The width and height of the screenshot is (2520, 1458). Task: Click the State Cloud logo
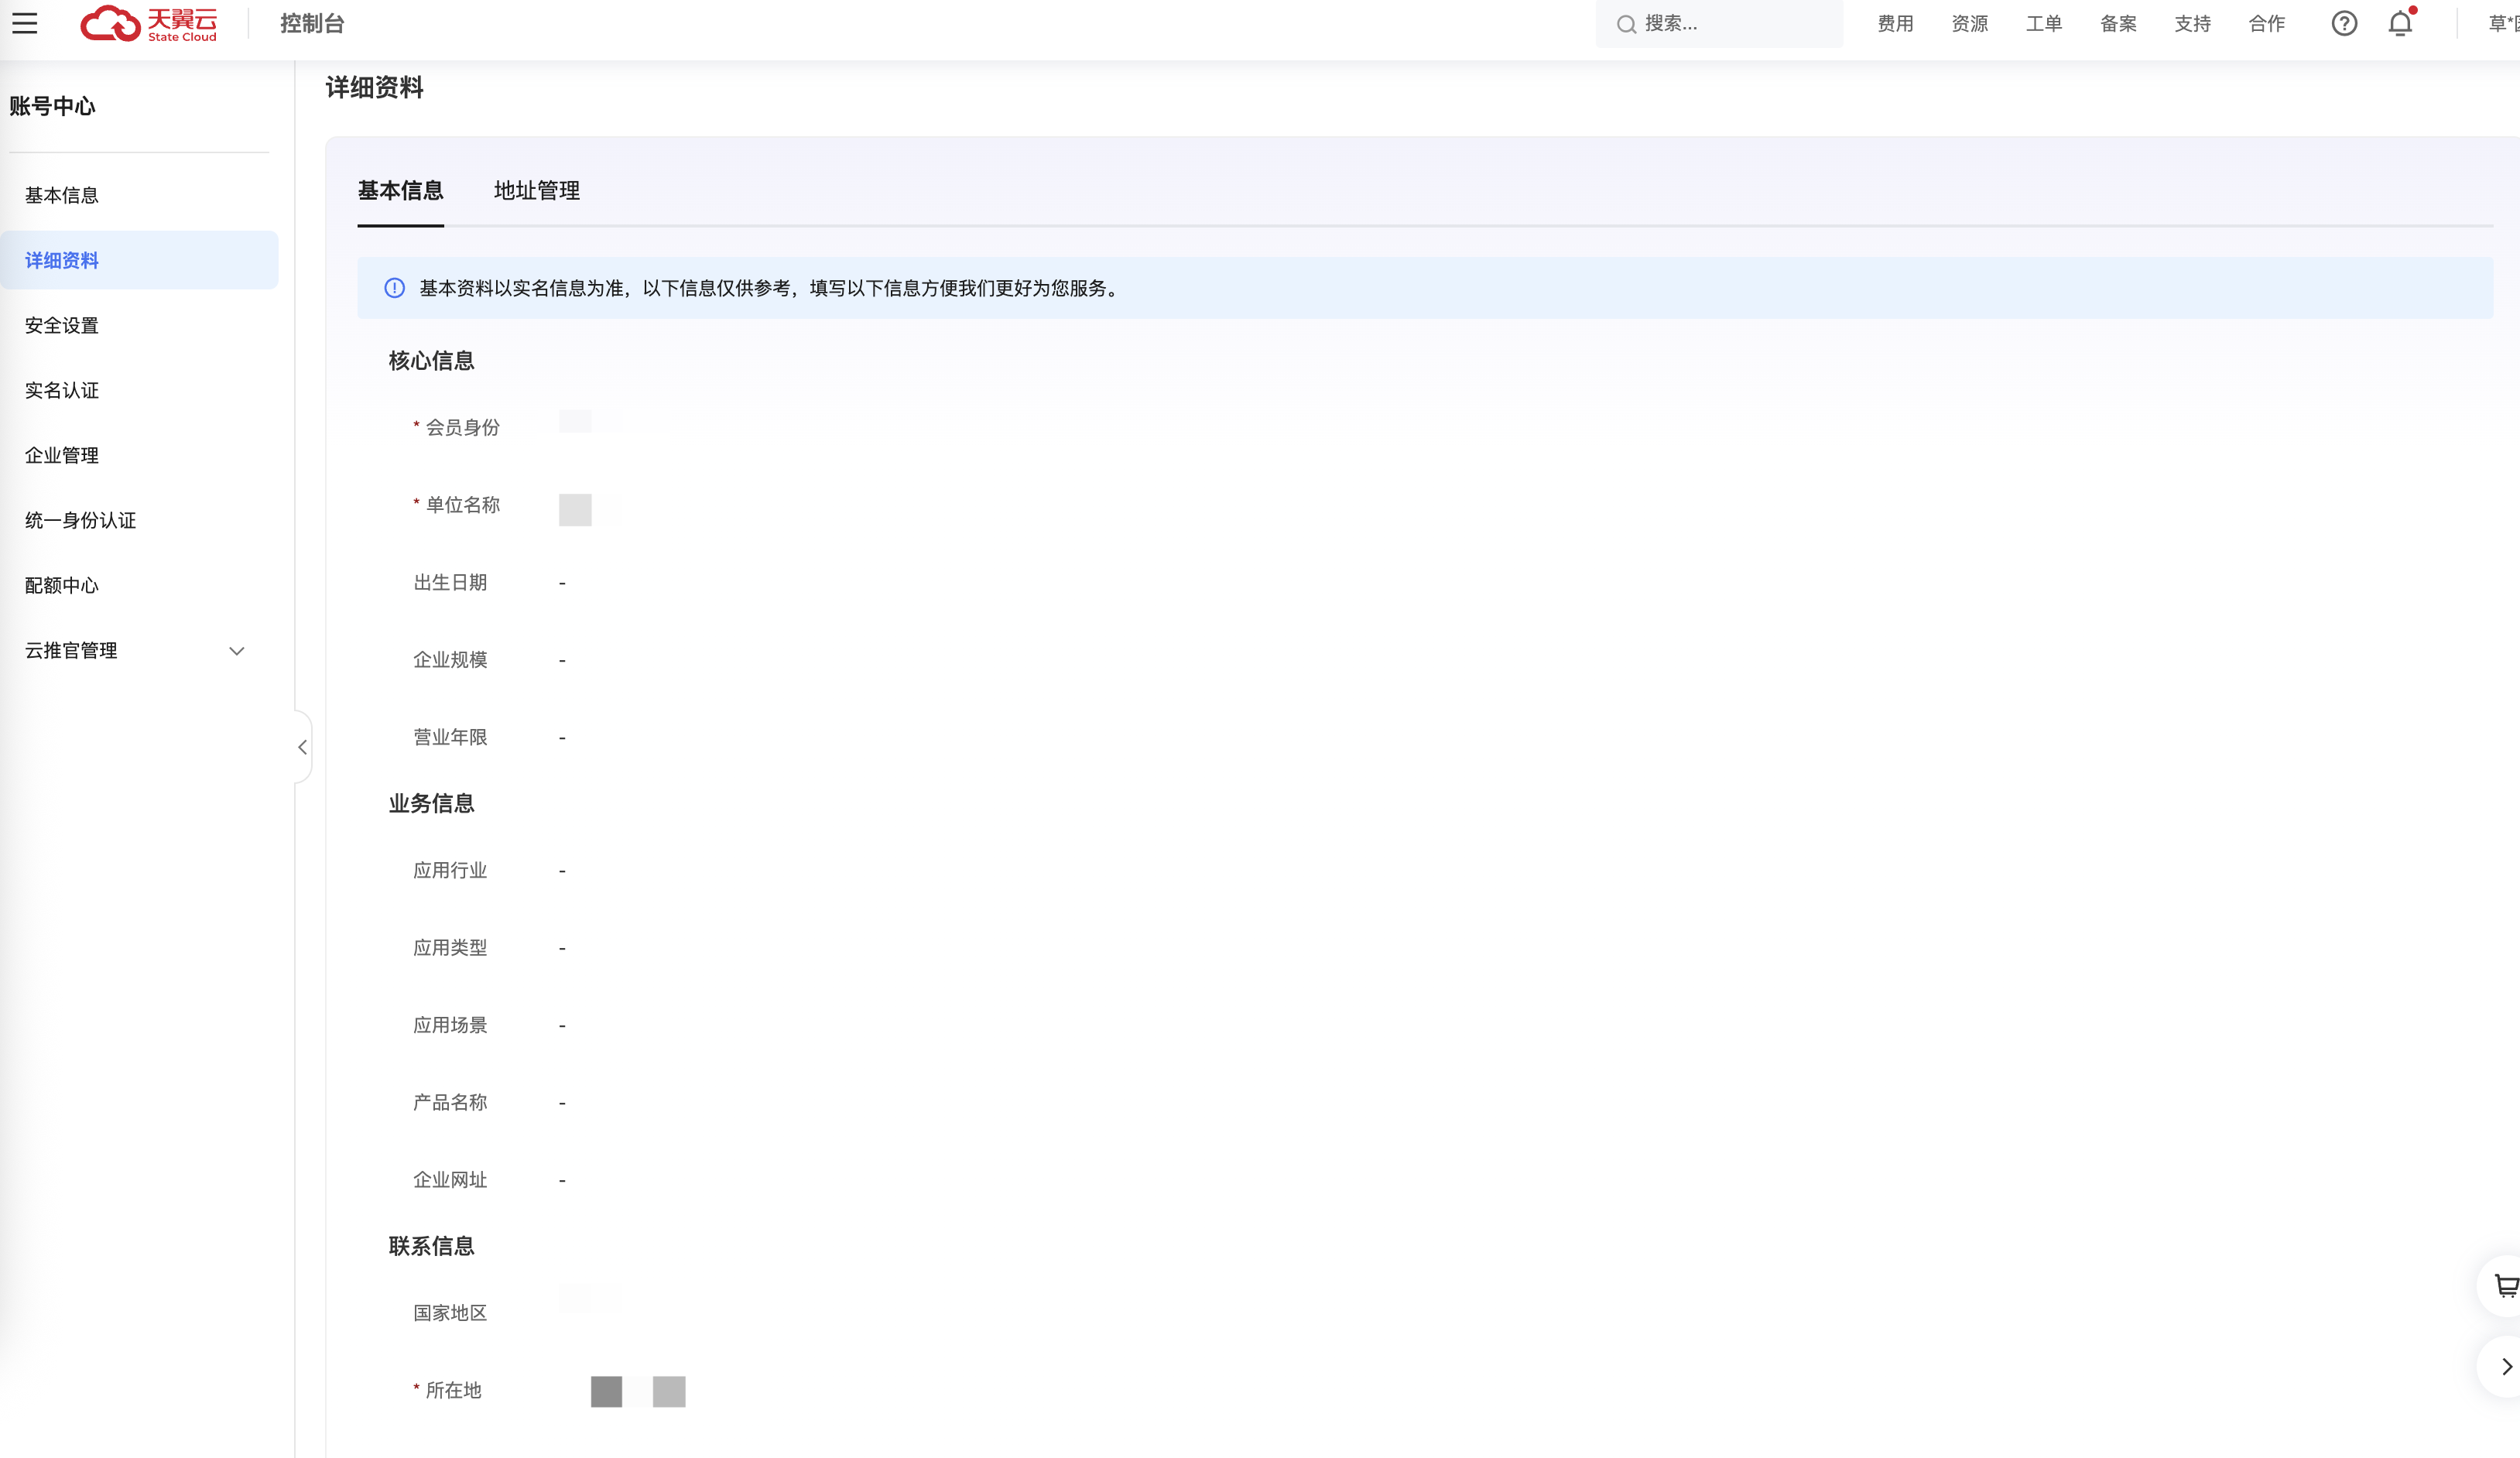149,23
